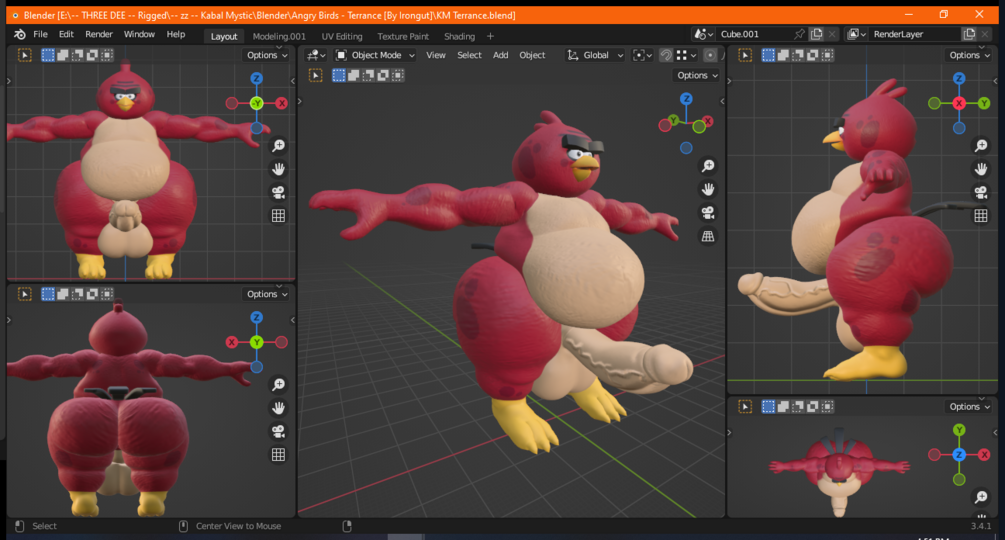Switch to the Shading workspace tab
This screenshot has height=540, width=1005.
click(x=460, y=37)
